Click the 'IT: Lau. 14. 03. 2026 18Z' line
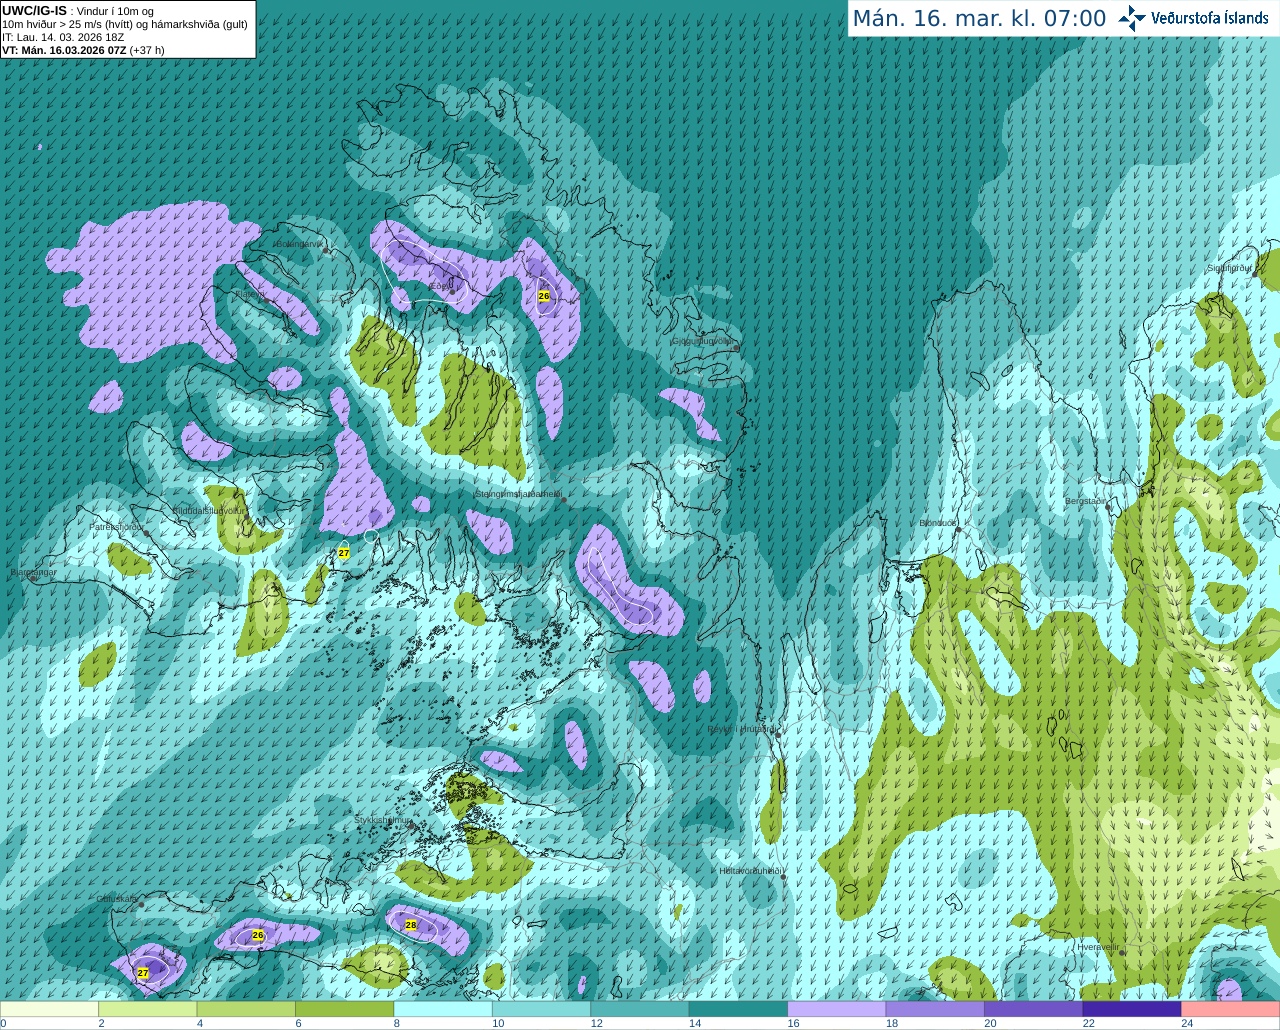This screenshot has height=1030, width=1280. (x=63, y=37)
